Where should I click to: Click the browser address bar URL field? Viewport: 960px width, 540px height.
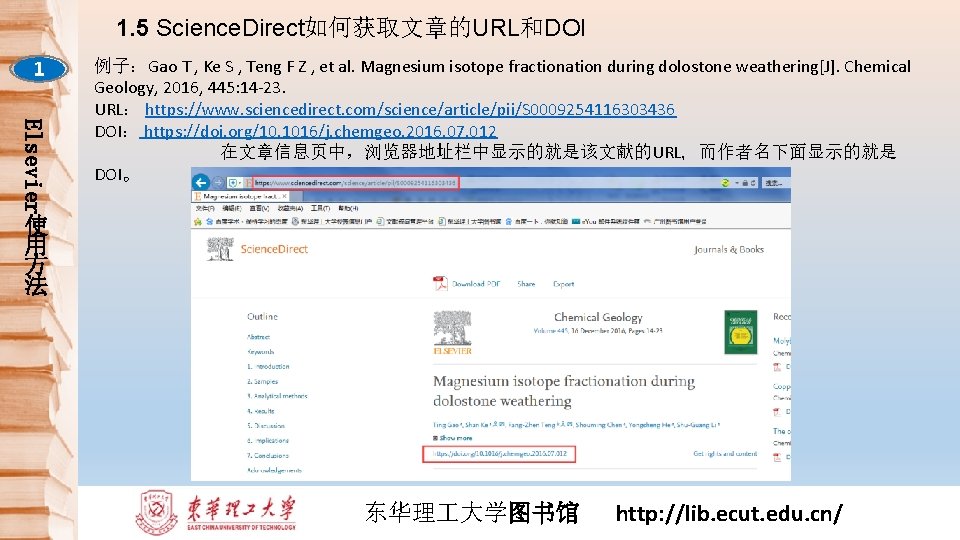[x=355, y=182]
